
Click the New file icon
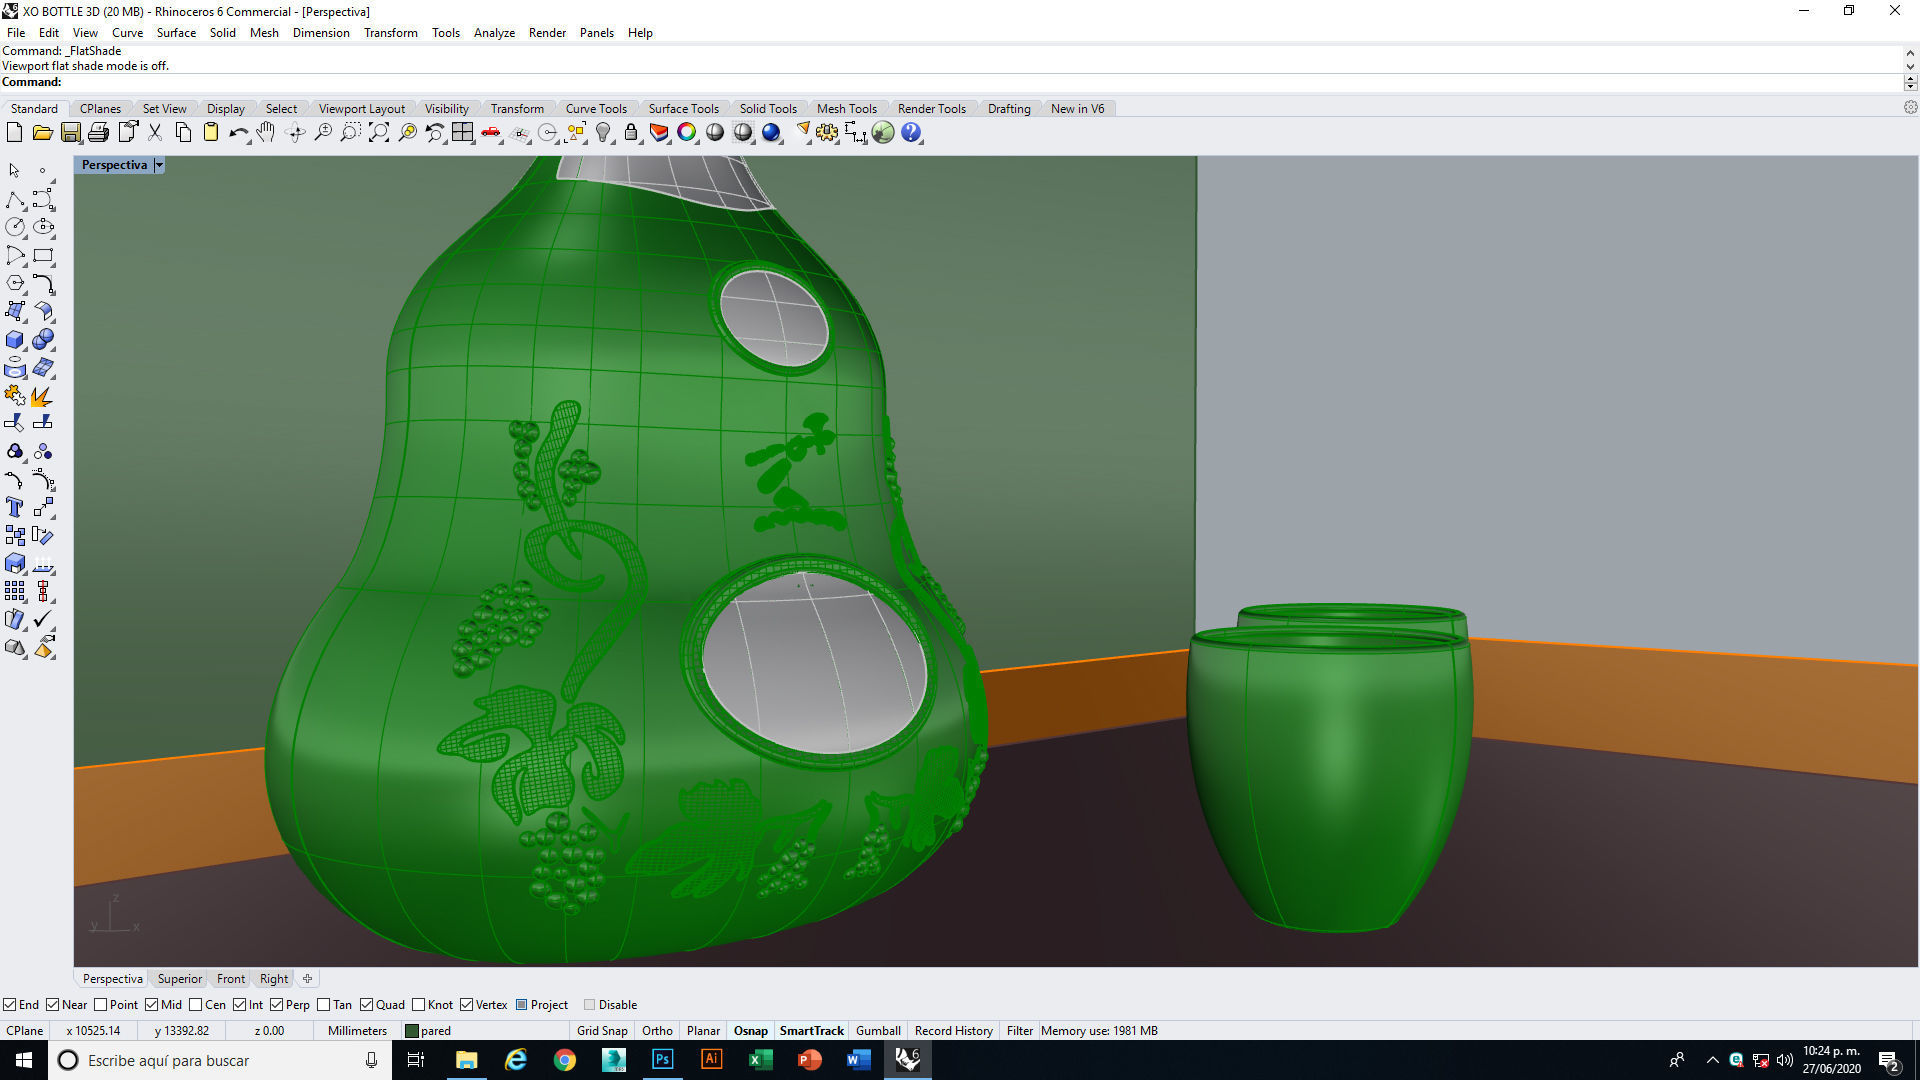[x=14, y=132]
